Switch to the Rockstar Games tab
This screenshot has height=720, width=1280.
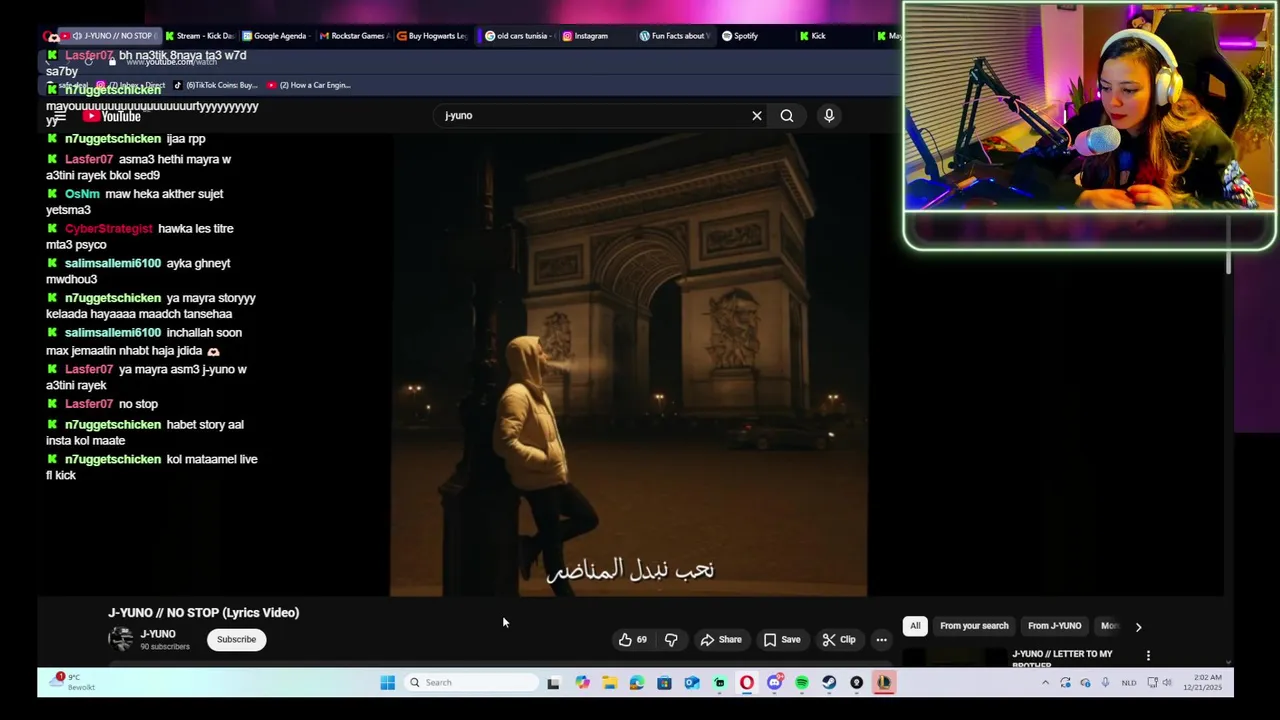pos(353,36)
